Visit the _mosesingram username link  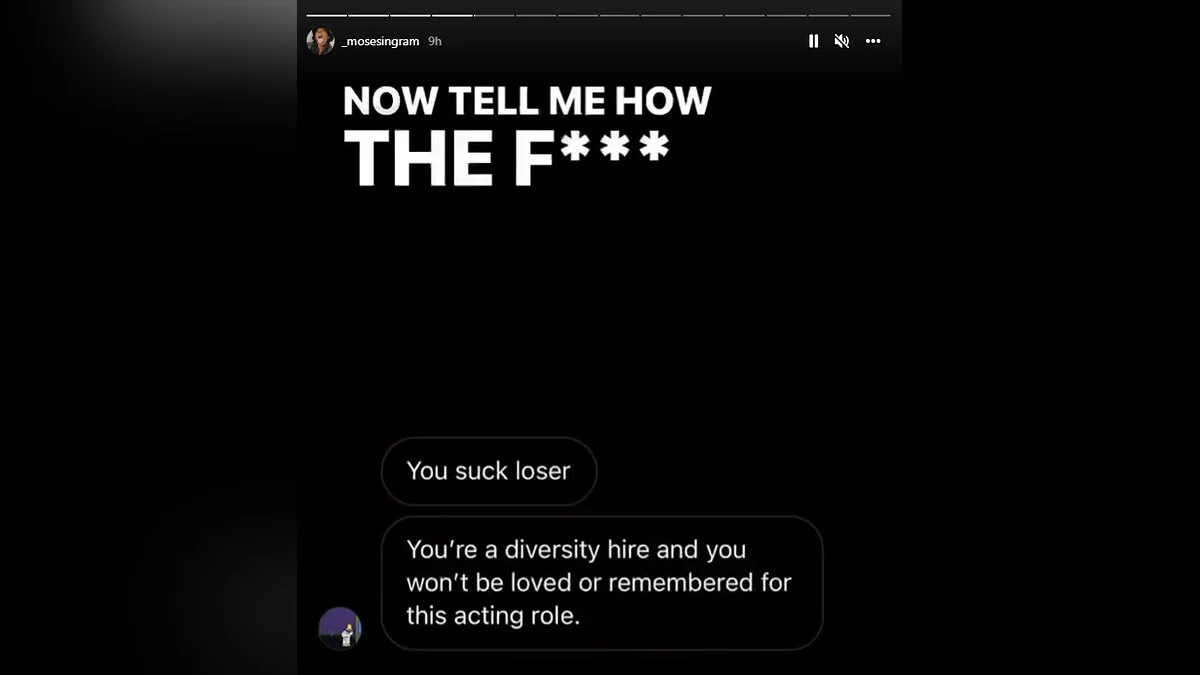(380, 41)
